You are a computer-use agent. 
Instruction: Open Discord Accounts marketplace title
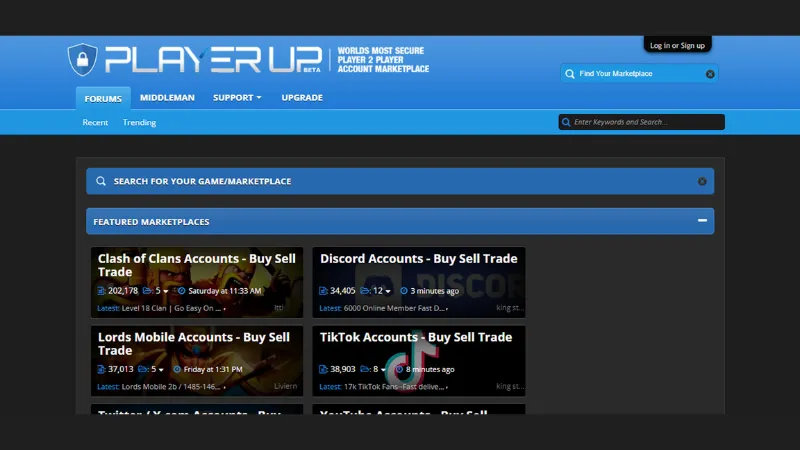(x=418, y=259)
